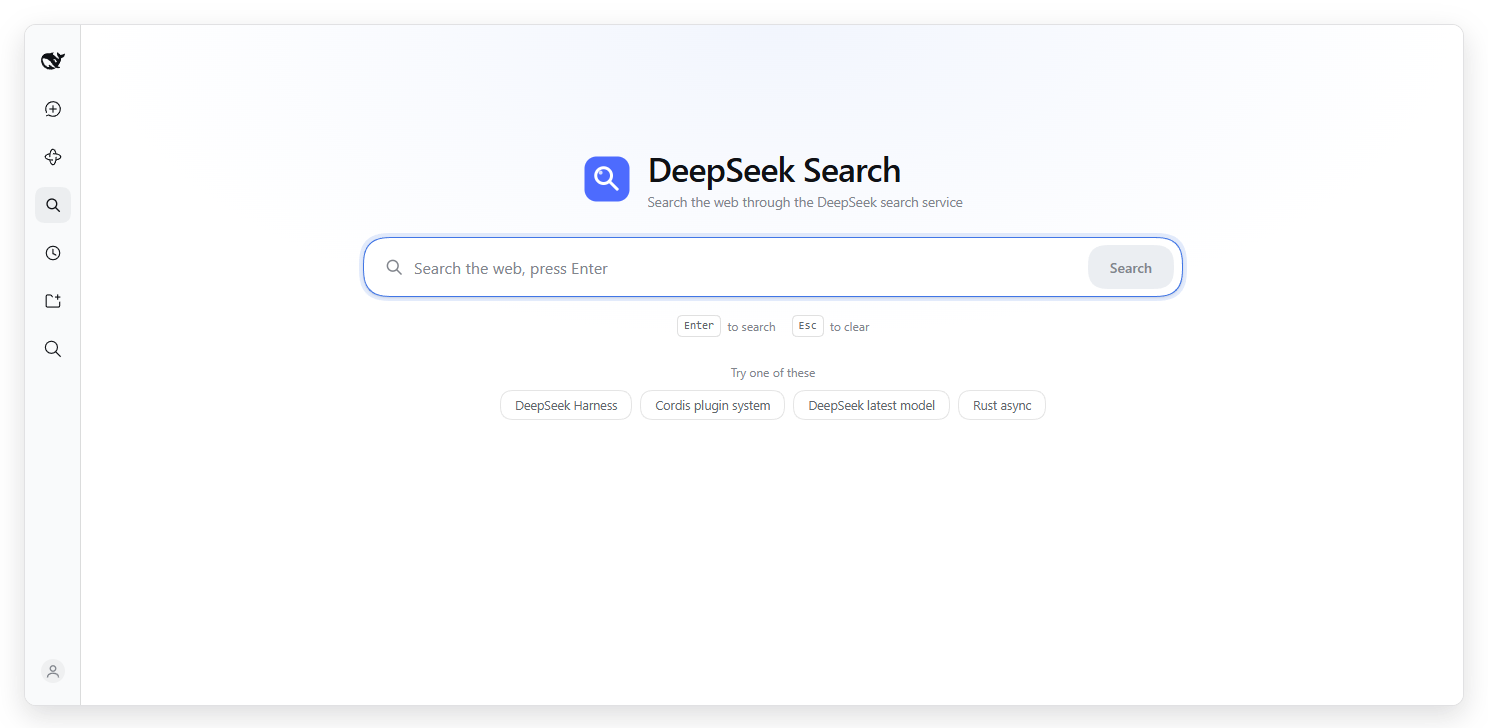Click the Search button

click(1130, 268)
